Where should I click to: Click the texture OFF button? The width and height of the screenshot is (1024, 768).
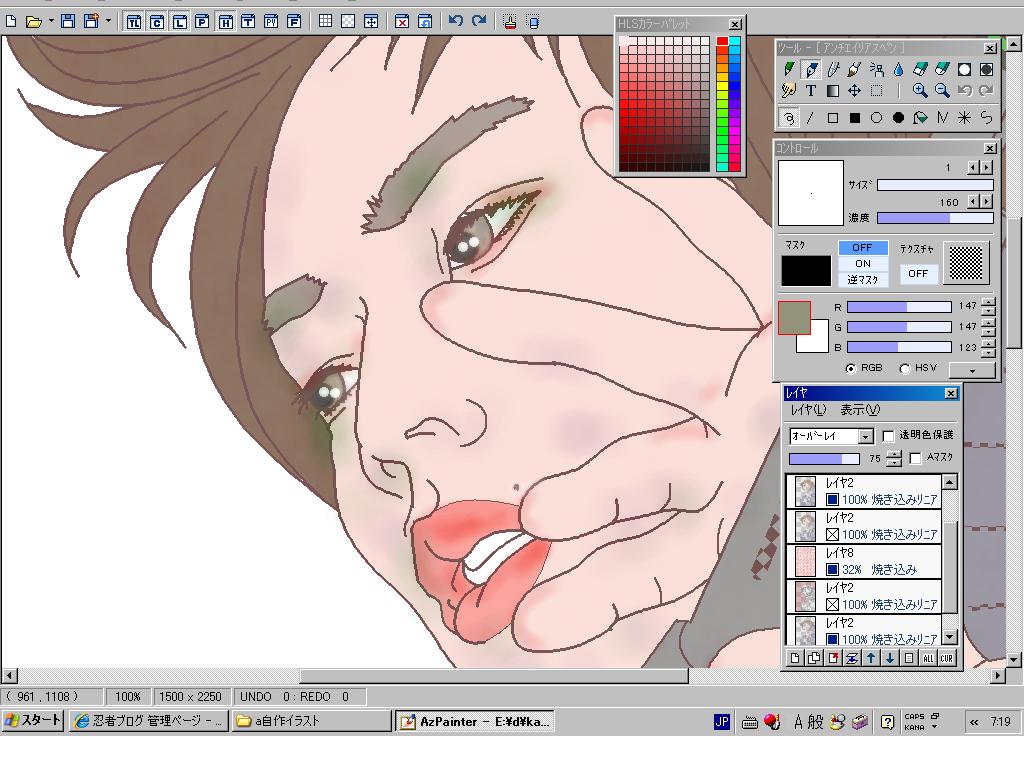tap(918, 274)
